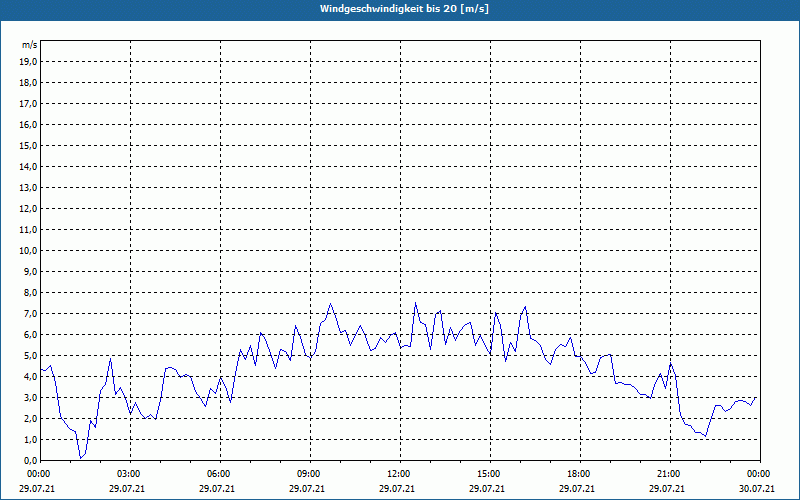Click the 0,0 axis value
The image size is (800, 500).
tap(30, 461)
